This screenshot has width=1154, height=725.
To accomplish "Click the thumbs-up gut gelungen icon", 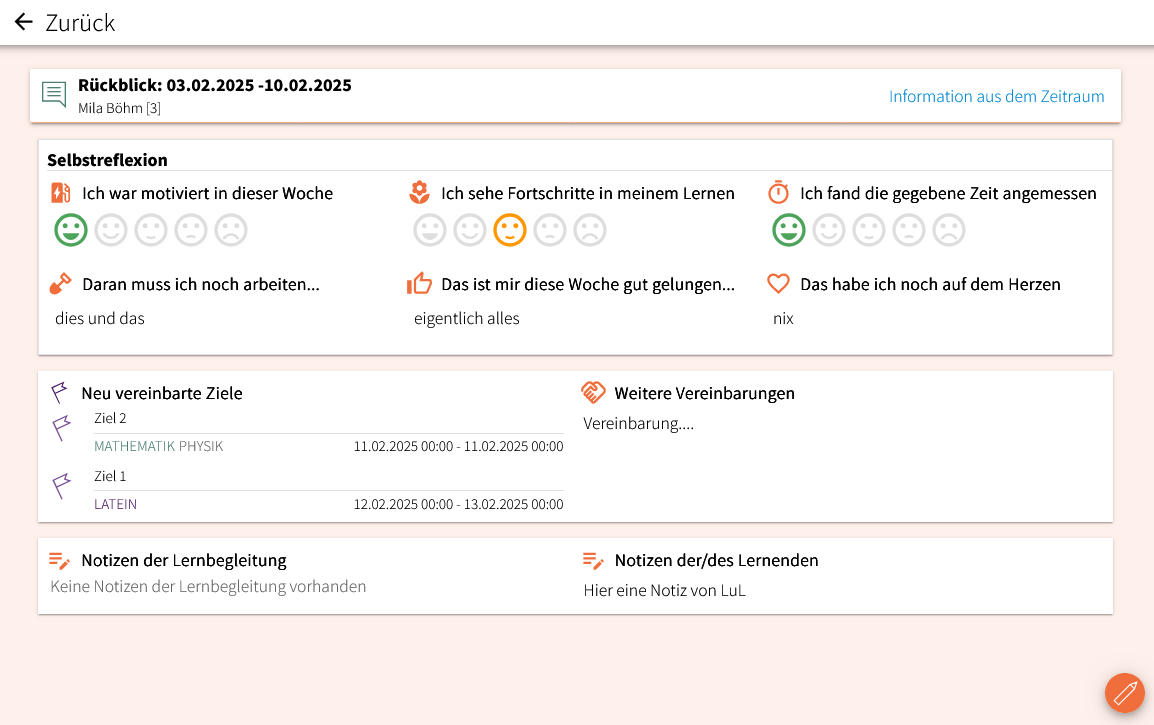I will pyautogui.click(x=420, y=283).
